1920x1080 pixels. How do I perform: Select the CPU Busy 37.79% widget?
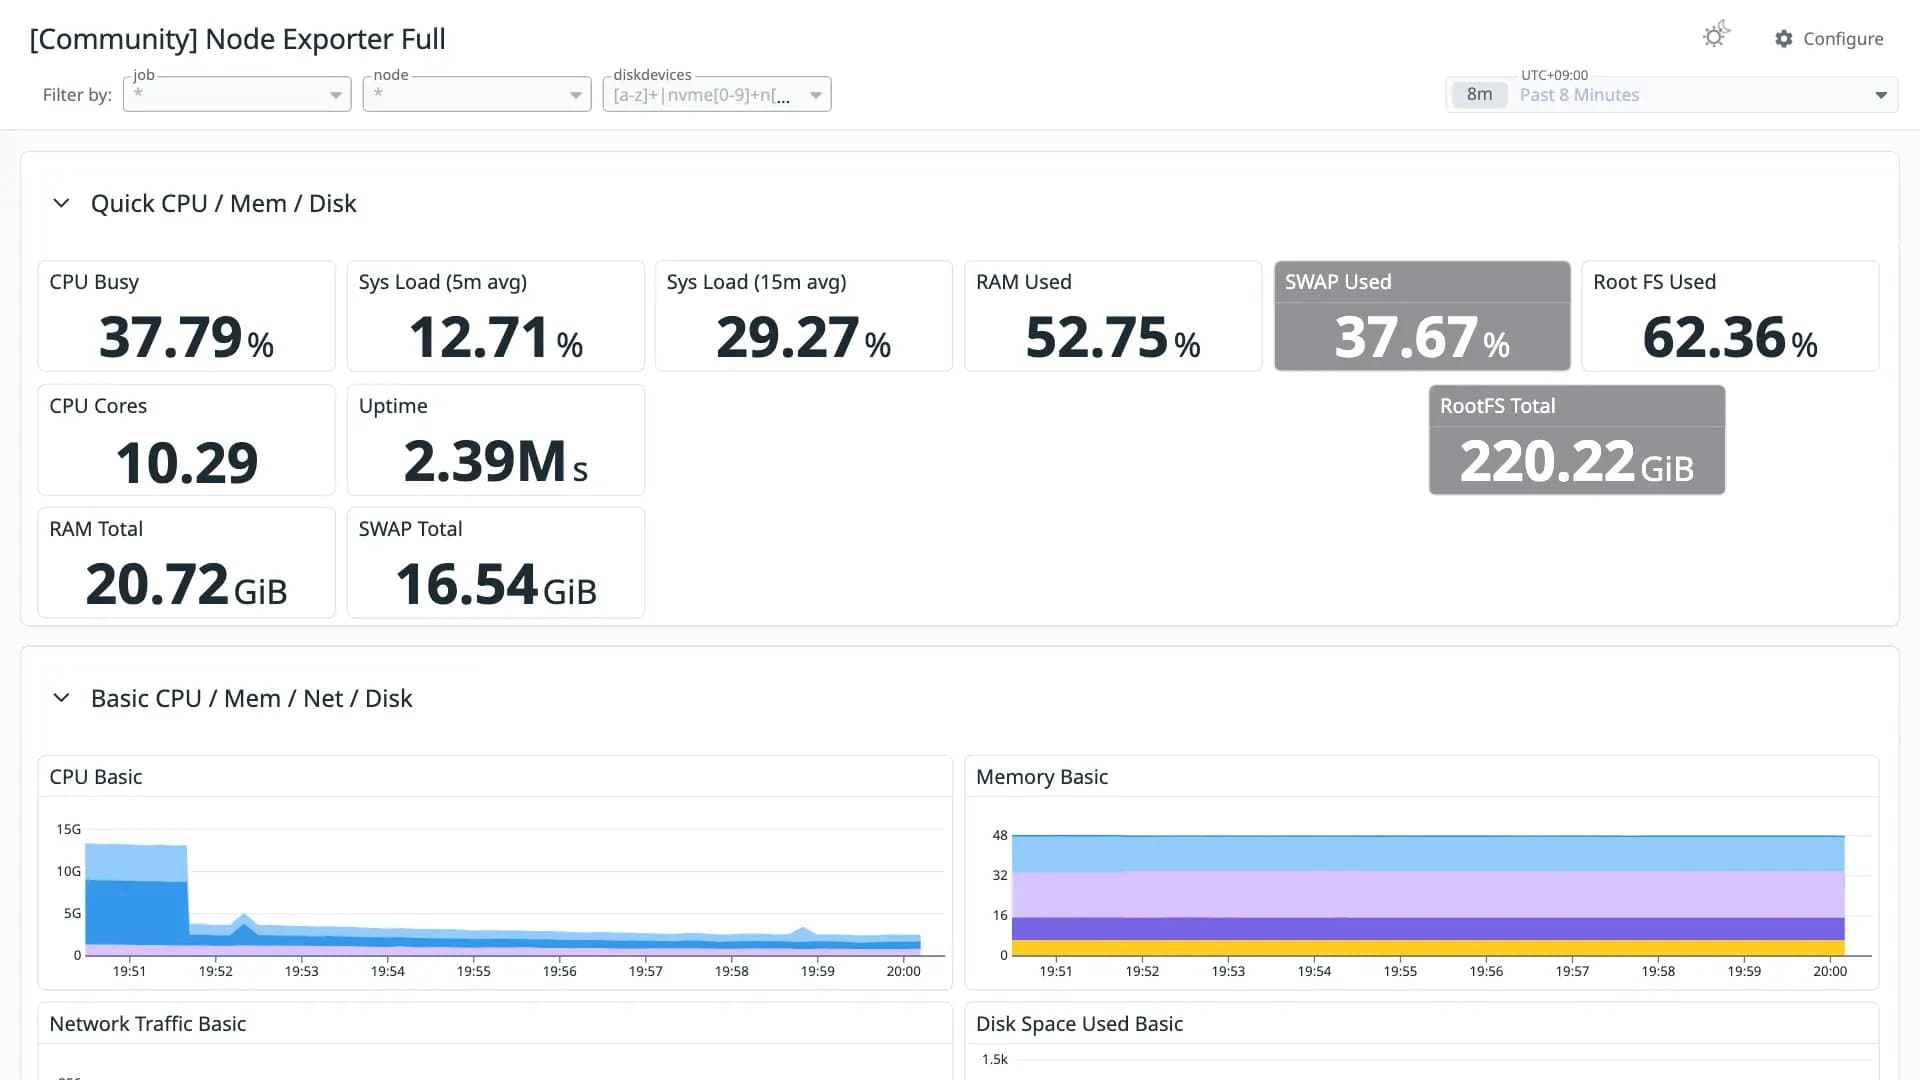point(186,316)
